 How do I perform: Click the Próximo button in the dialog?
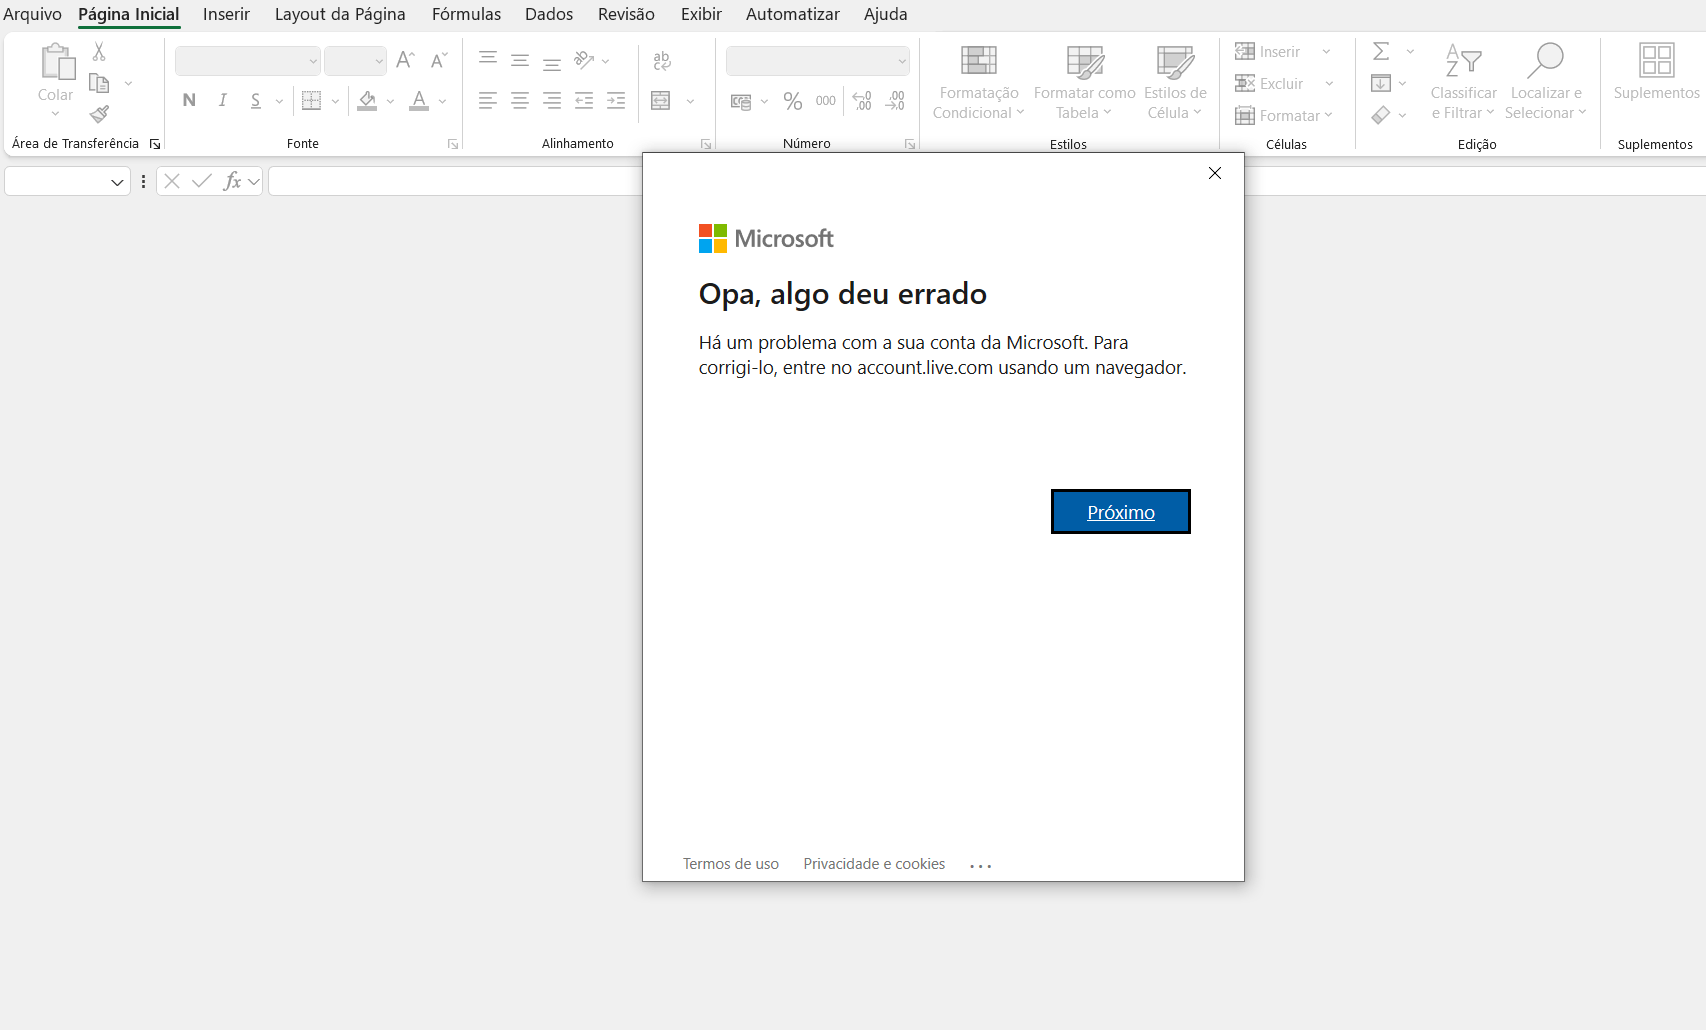click(1121, 512)
